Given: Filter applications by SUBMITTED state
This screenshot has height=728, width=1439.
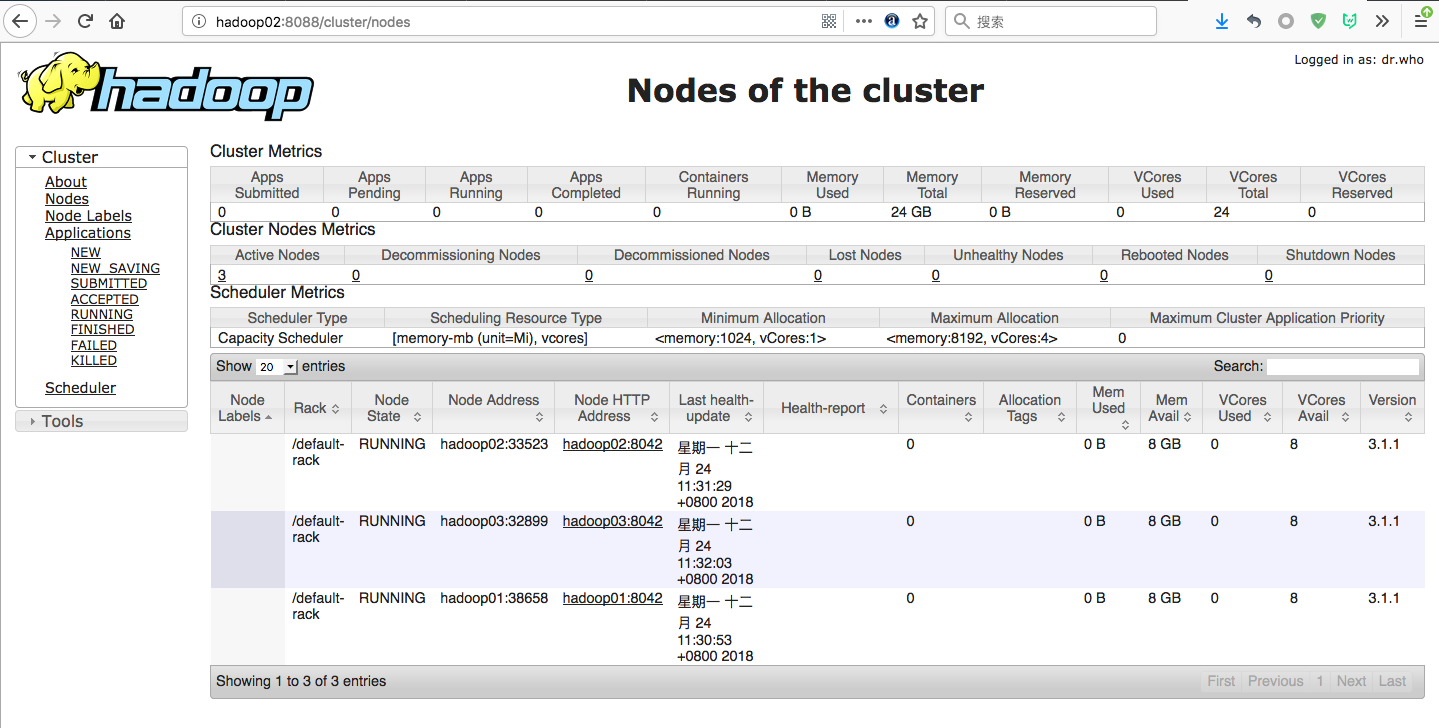Looking at the screenshot, I should click(109, 284).
